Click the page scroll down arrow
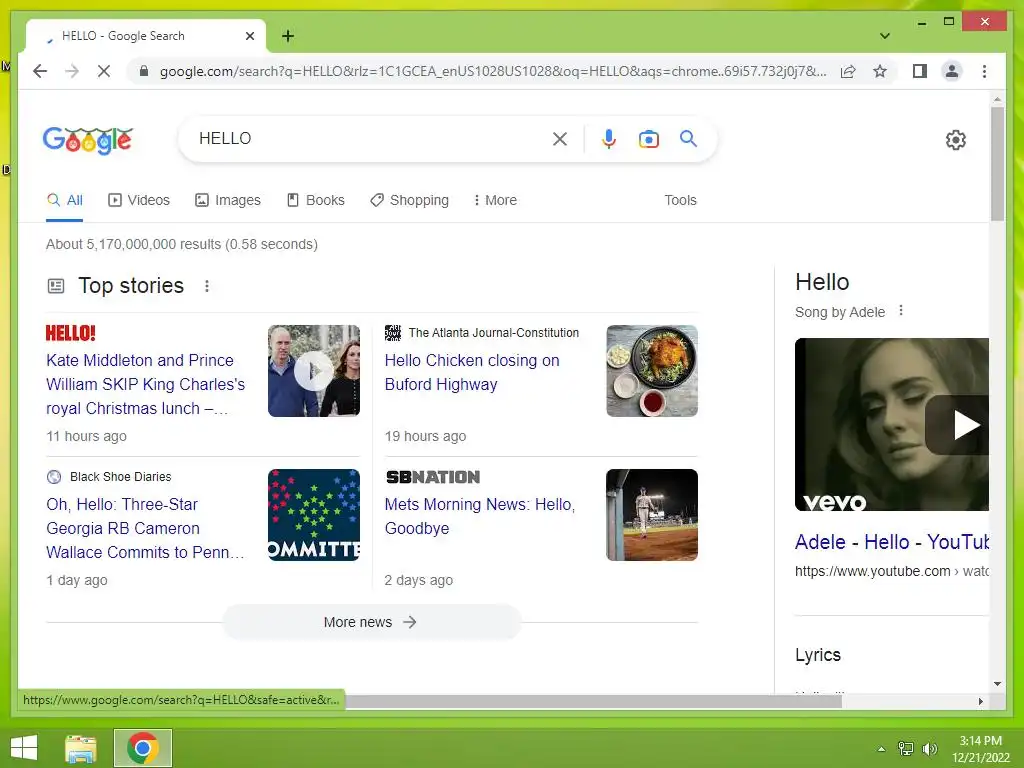 click(x=997, y=684)
